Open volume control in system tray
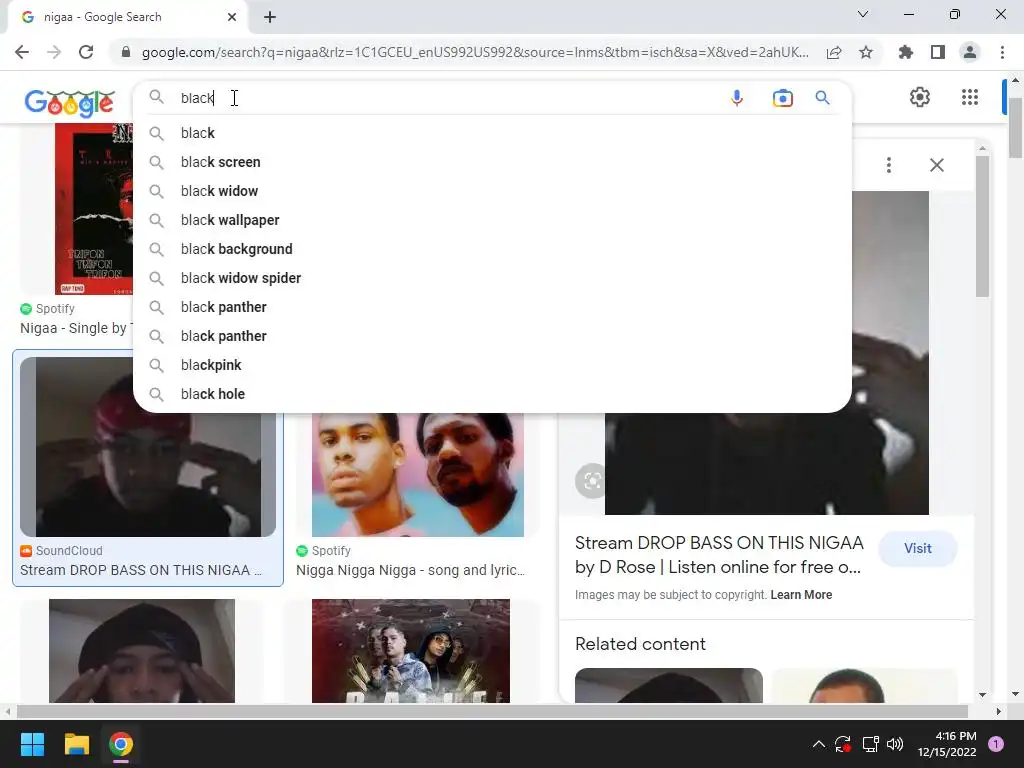Image resolution: width=1024 pixels, height=768 pixels. 895,744
